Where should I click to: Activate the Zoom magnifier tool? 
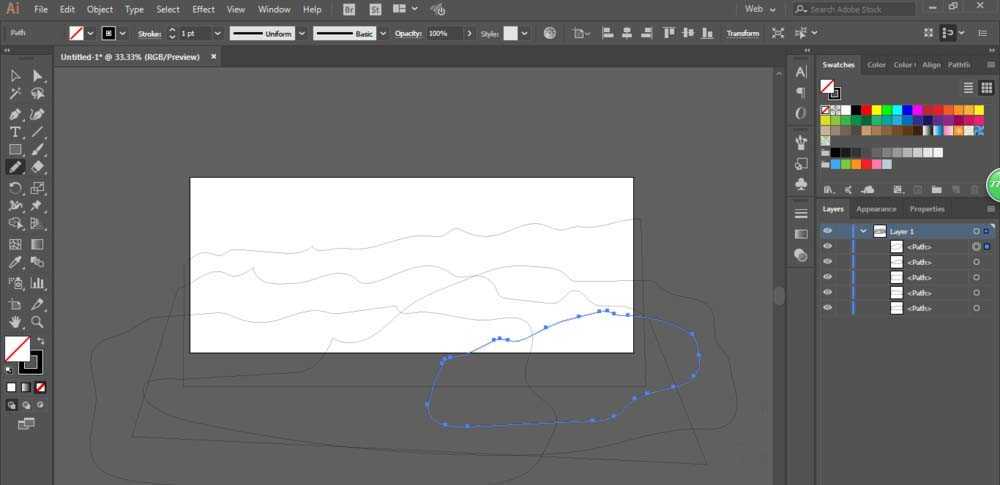[x=37, y=322]
